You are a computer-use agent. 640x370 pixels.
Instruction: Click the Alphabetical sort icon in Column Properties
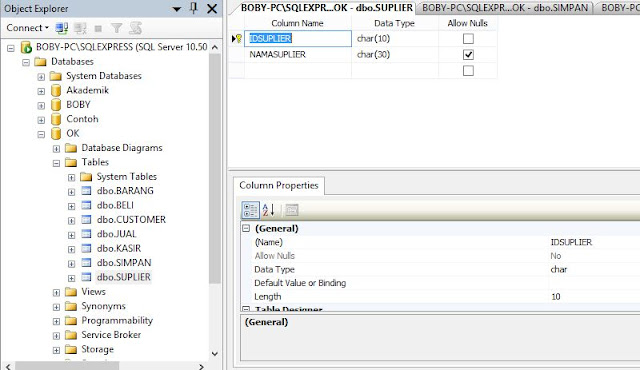point(269,210)
